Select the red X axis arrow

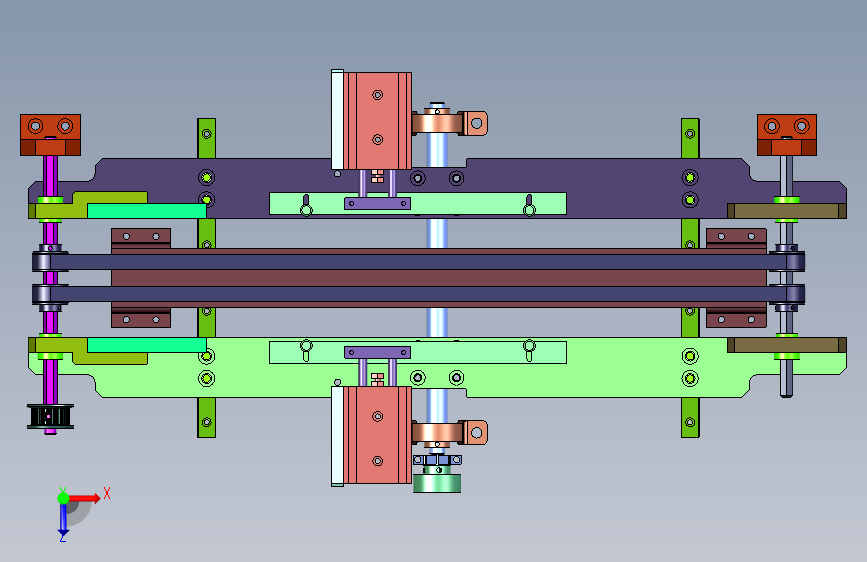pos(84,498)
